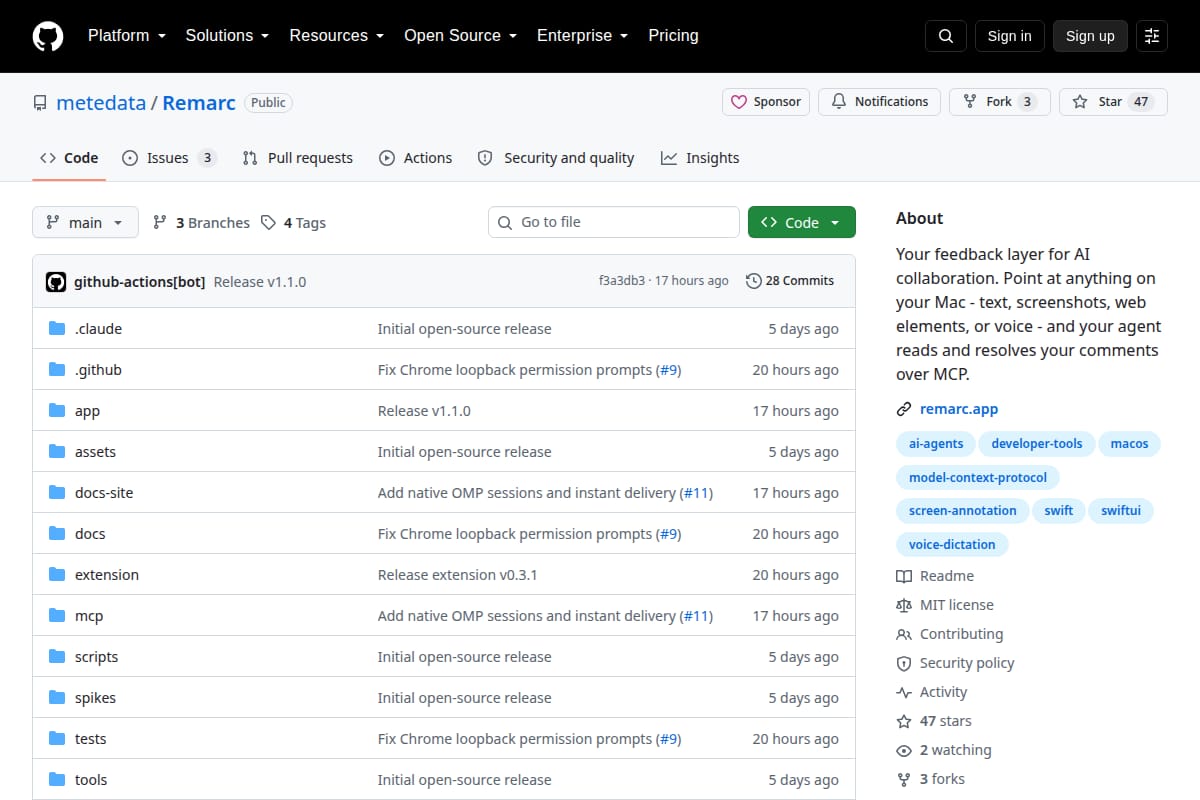Switch to the Pull requests tab
The height and width of the screenshot is (800, 1200).
(298, 158)
